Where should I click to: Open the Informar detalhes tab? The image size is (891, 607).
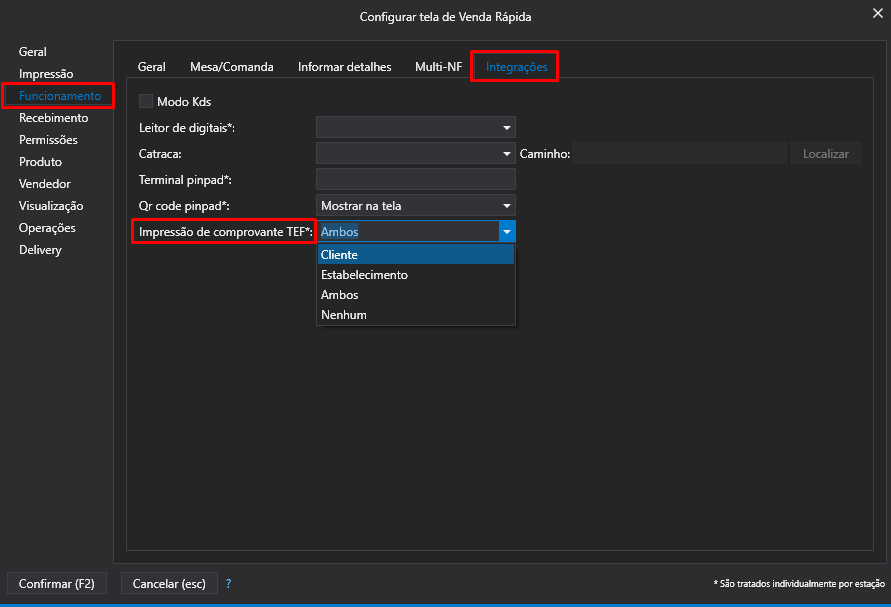(344, 67)
